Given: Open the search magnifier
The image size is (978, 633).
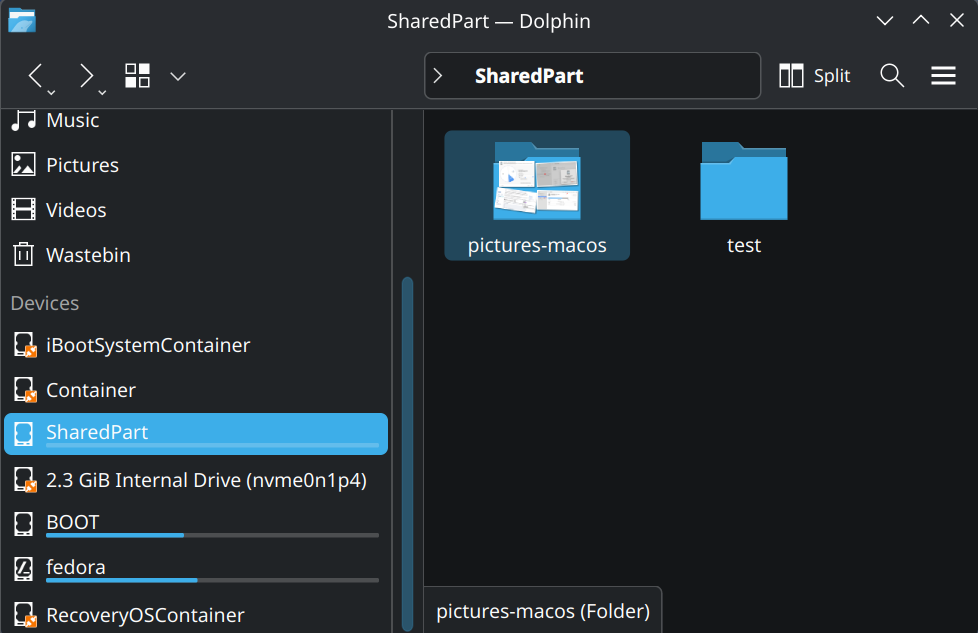Looking at the screenshot, I should click(892, 75).
